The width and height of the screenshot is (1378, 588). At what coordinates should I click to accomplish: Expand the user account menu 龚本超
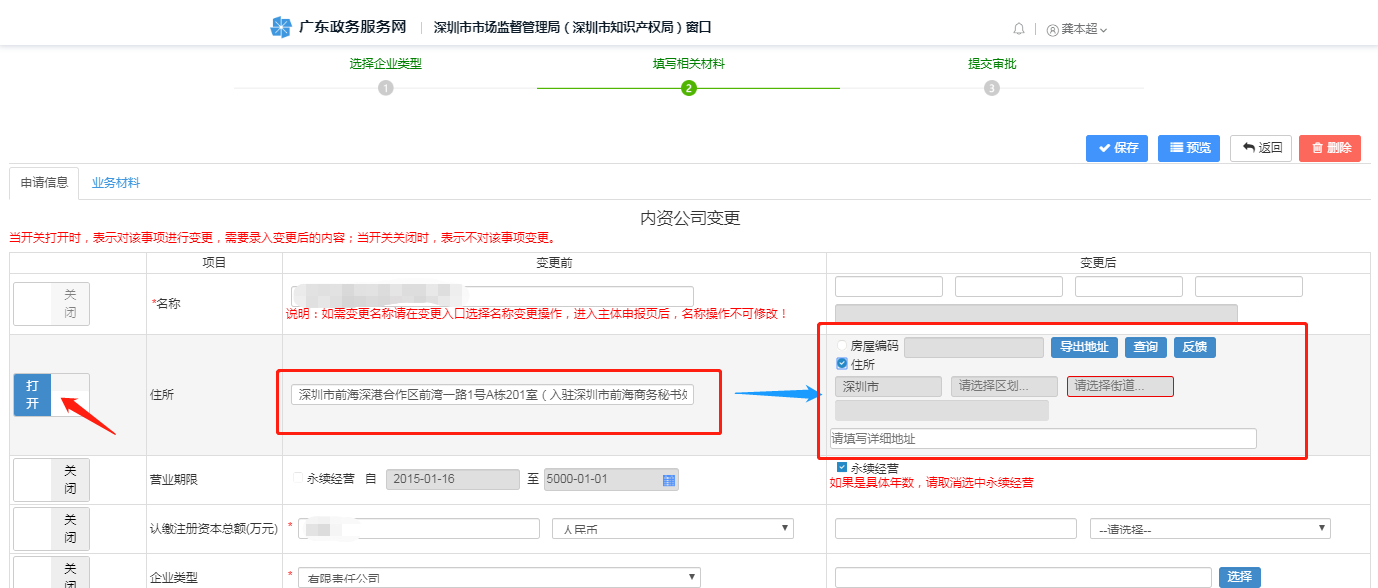[1078, 29]
